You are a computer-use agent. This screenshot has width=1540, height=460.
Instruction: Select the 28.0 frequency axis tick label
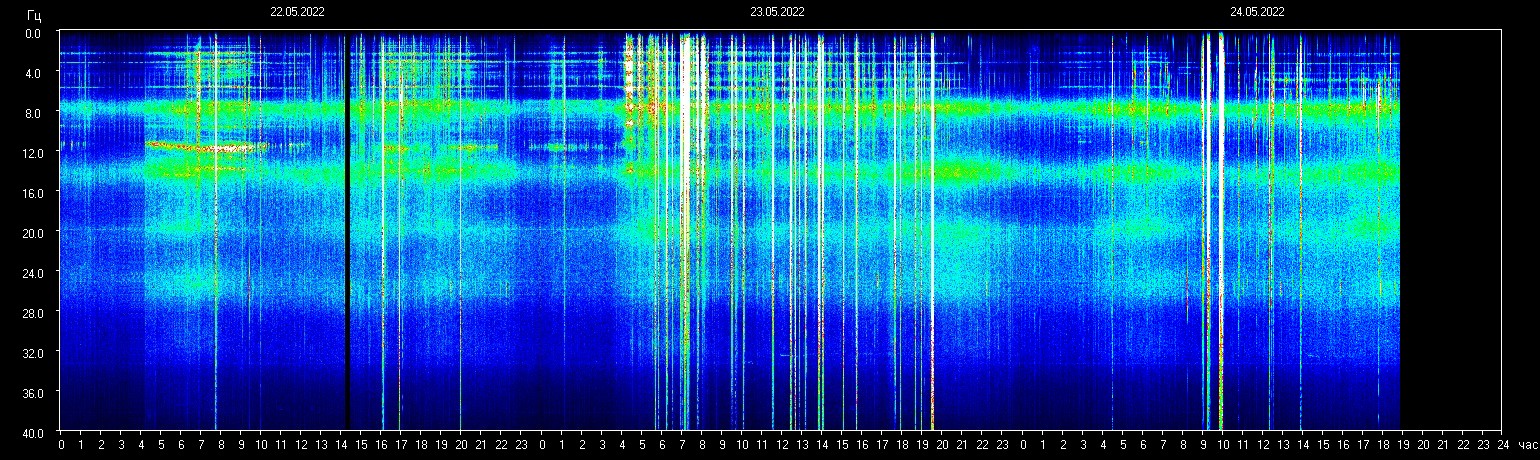34,313
